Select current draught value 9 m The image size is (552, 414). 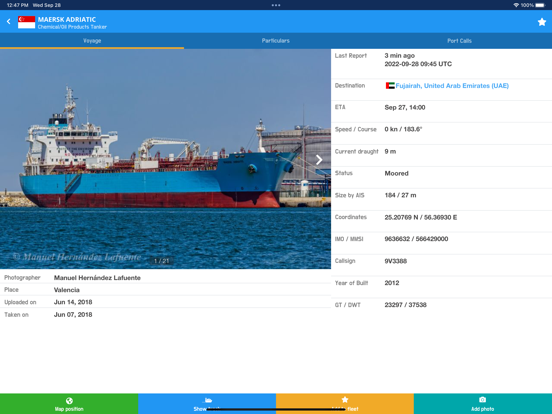pos(390,151)
